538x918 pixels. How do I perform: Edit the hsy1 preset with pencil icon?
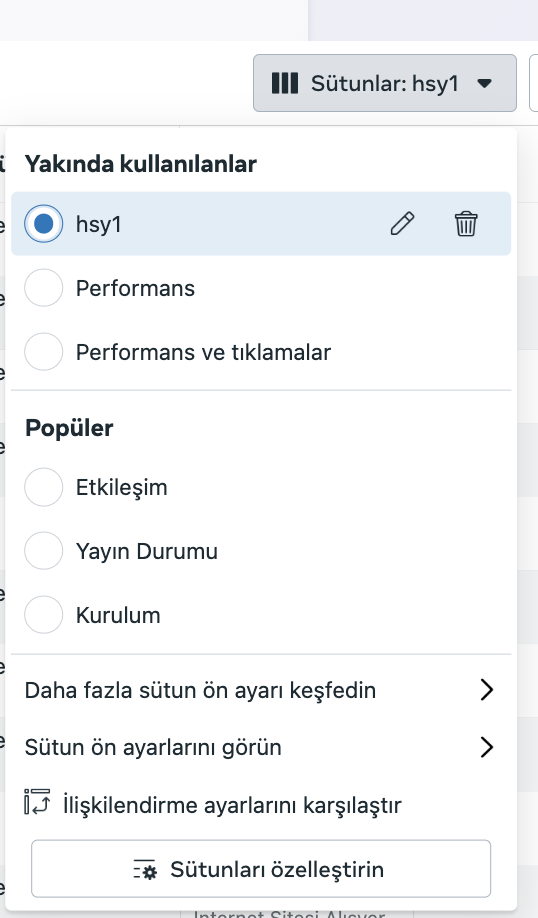tap(402, 224)
